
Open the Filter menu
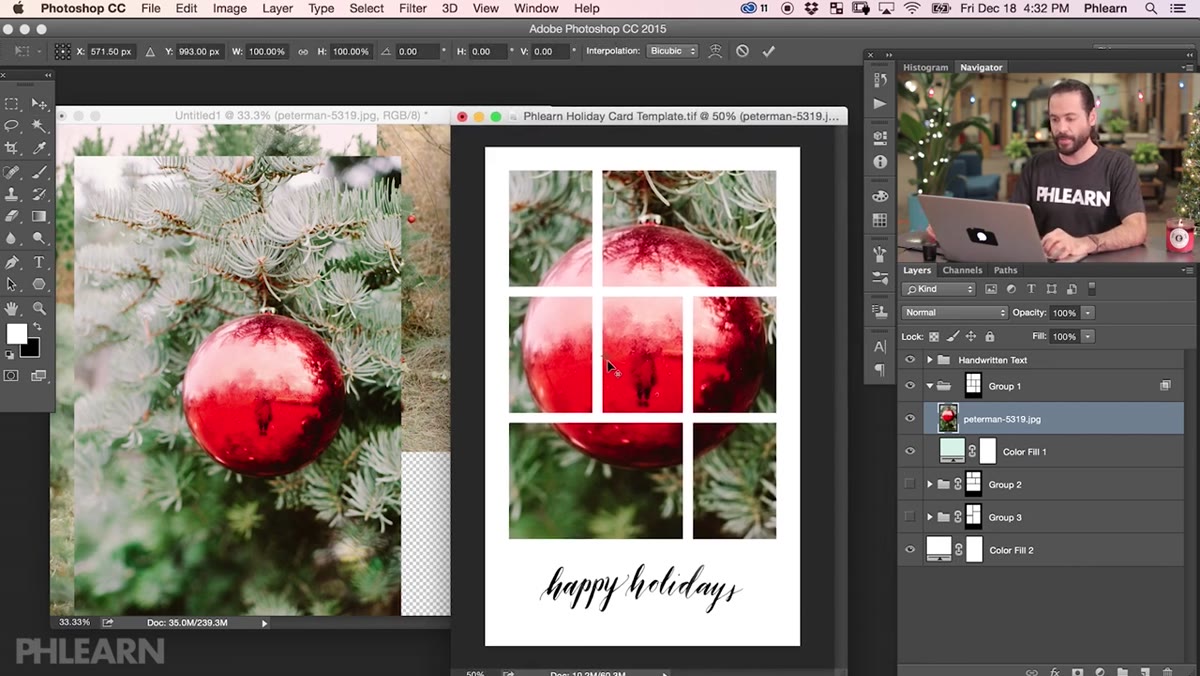pos(412,8)
